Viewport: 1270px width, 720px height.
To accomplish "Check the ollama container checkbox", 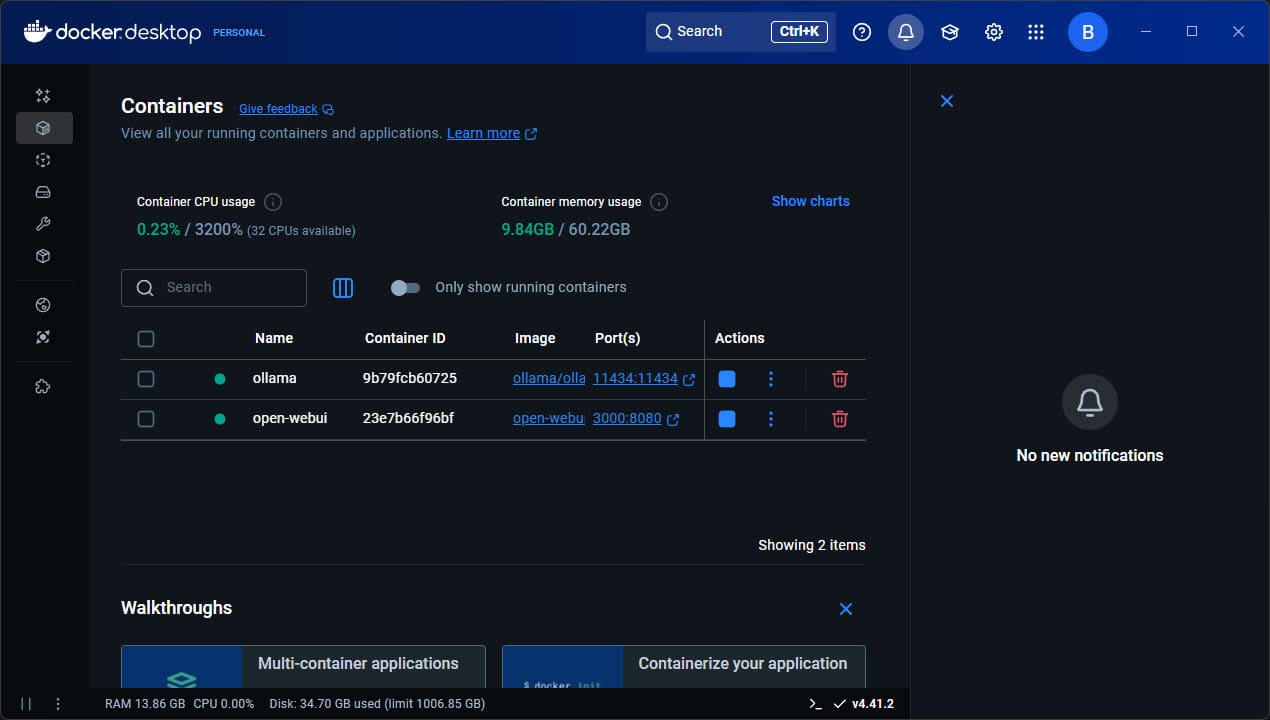I will [x=146, y=379].
